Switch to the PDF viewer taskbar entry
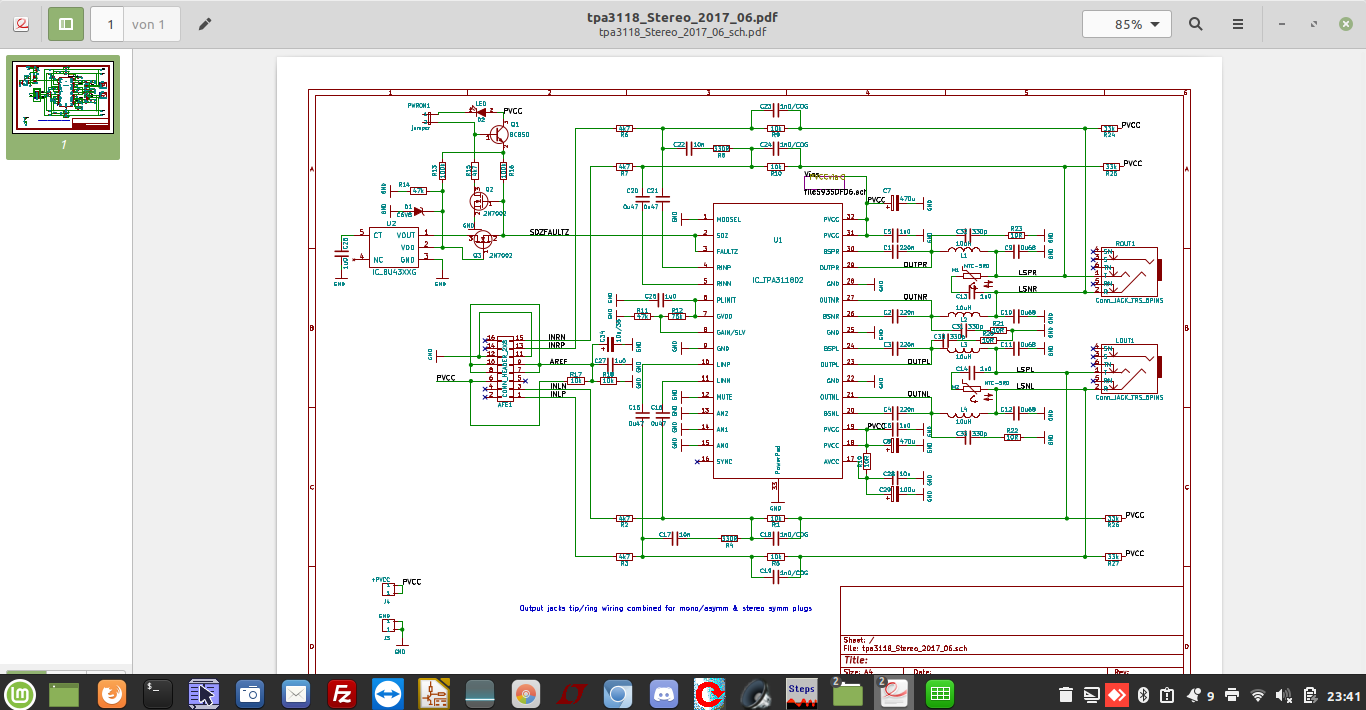 tap(893, 693)
